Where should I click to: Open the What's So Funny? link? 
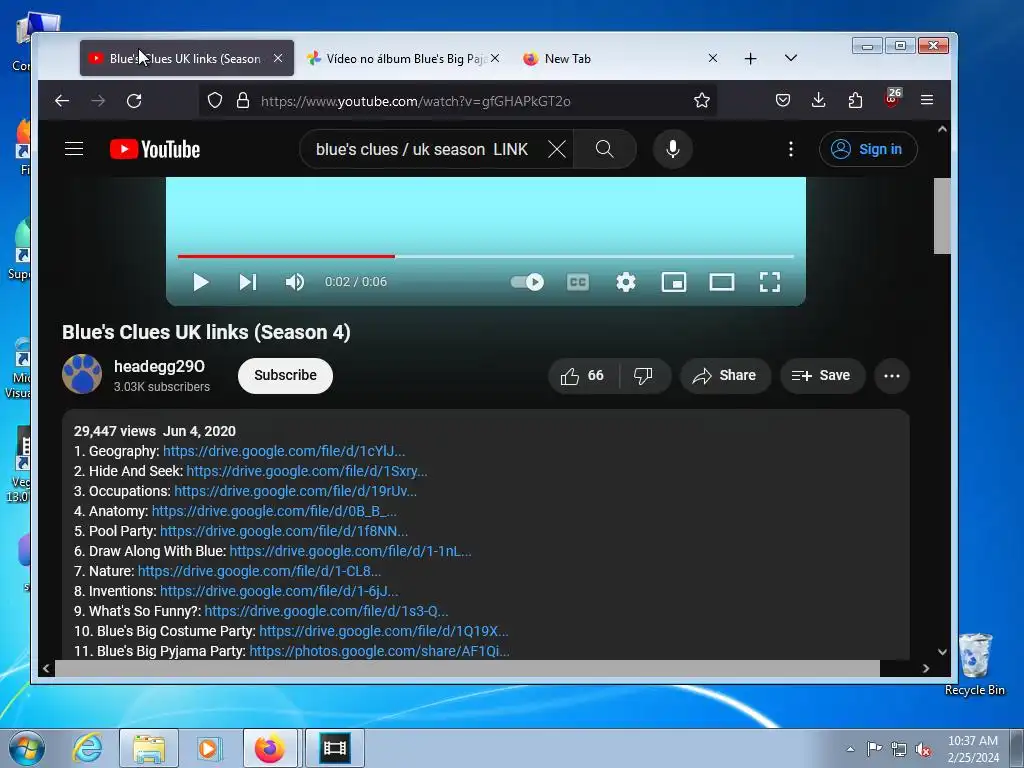click(x=327, y=611)
